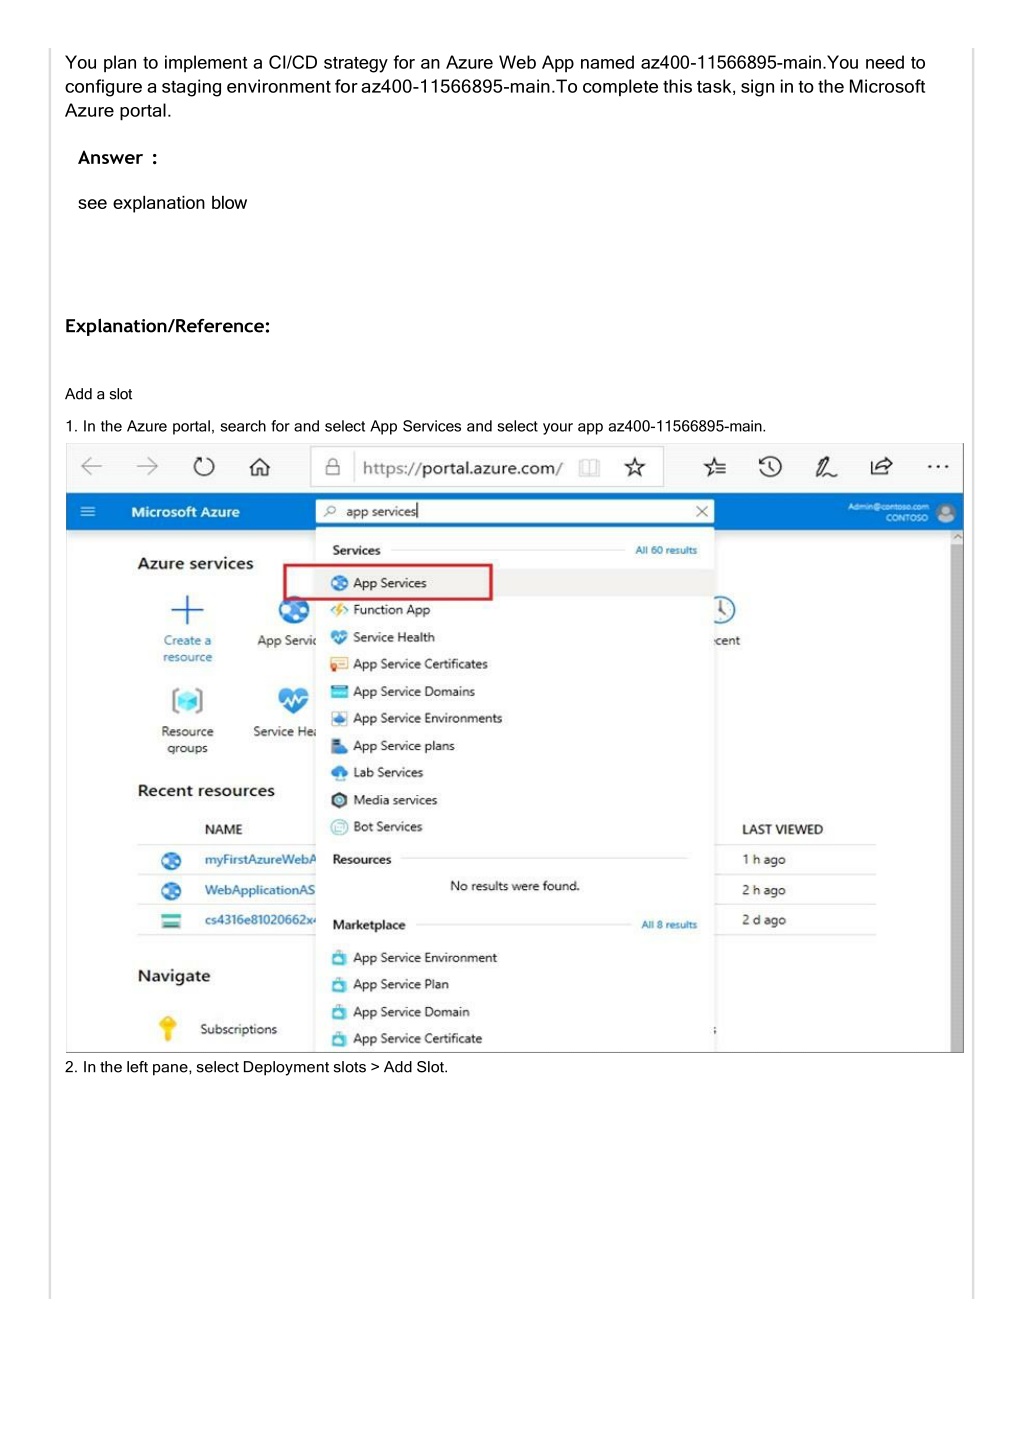Open WebApplicationAS recent resource
This screenshot has width=1024, height=1447.
(259, 890)
